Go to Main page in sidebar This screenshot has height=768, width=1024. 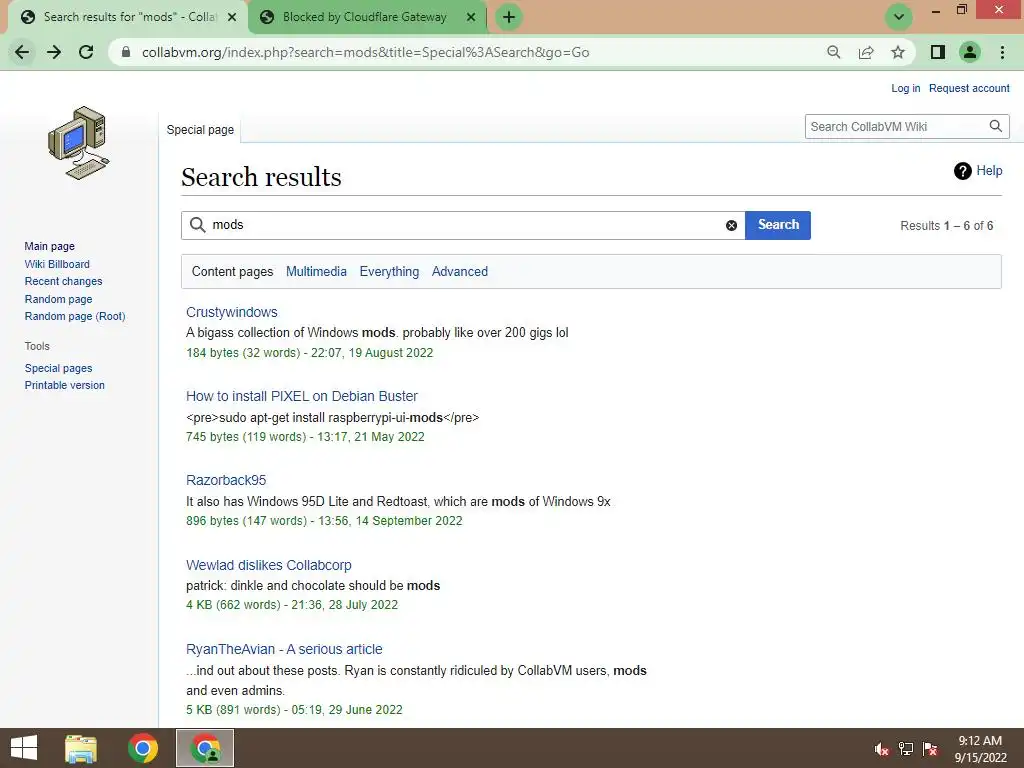50,246
